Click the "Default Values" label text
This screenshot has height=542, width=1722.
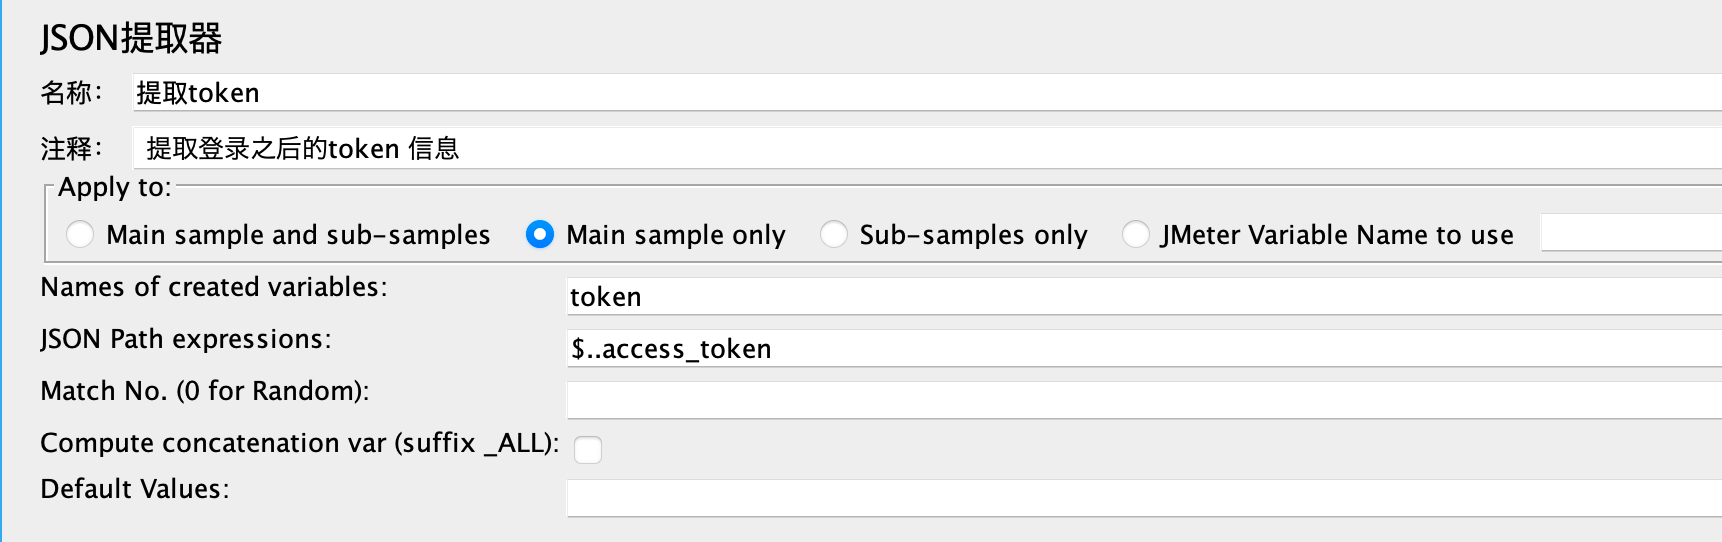(x=134, y=489)
